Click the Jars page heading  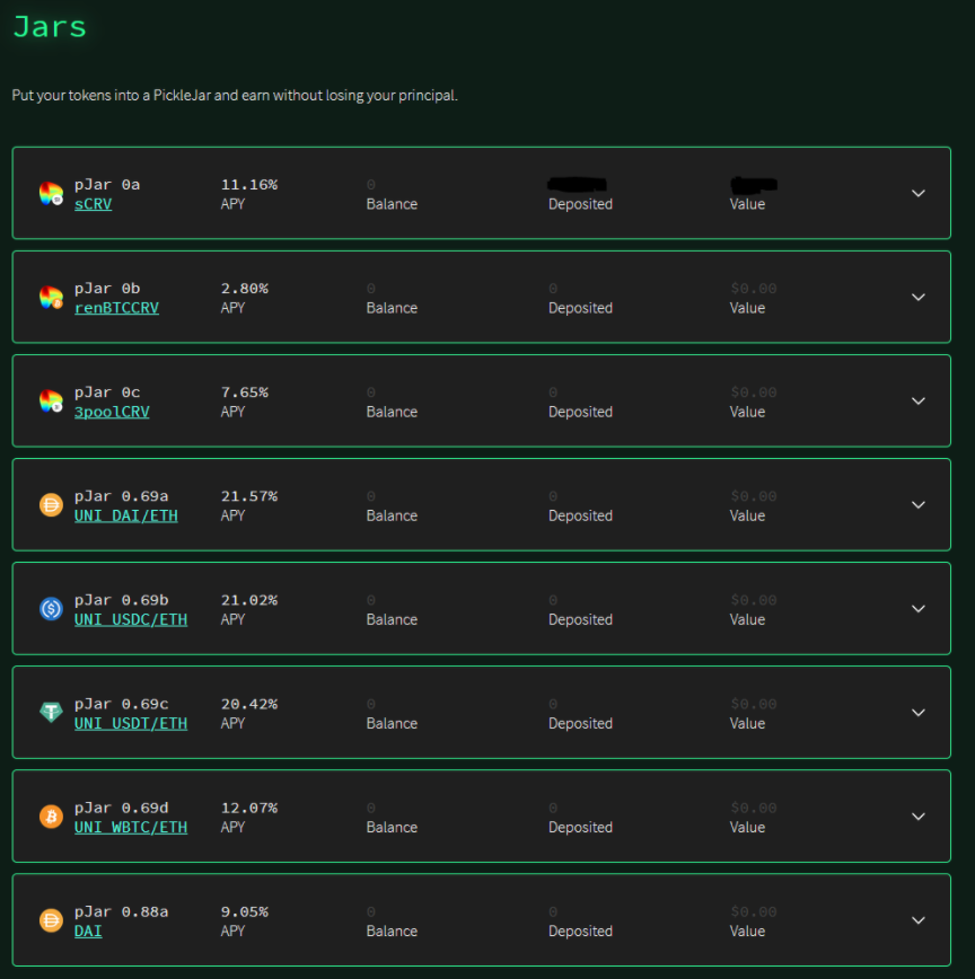(x=49, y=27)
